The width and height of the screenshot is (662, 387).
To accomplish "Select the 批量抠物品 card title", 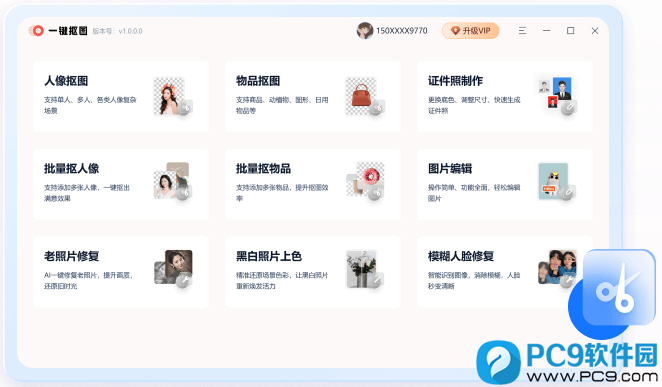I will click(263, 169).
